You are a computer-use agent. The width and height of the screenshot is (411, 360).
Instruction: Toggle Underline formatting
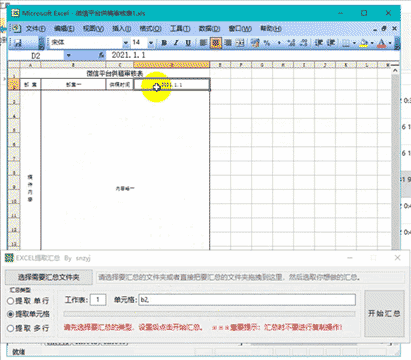click(x=188, y=43)
